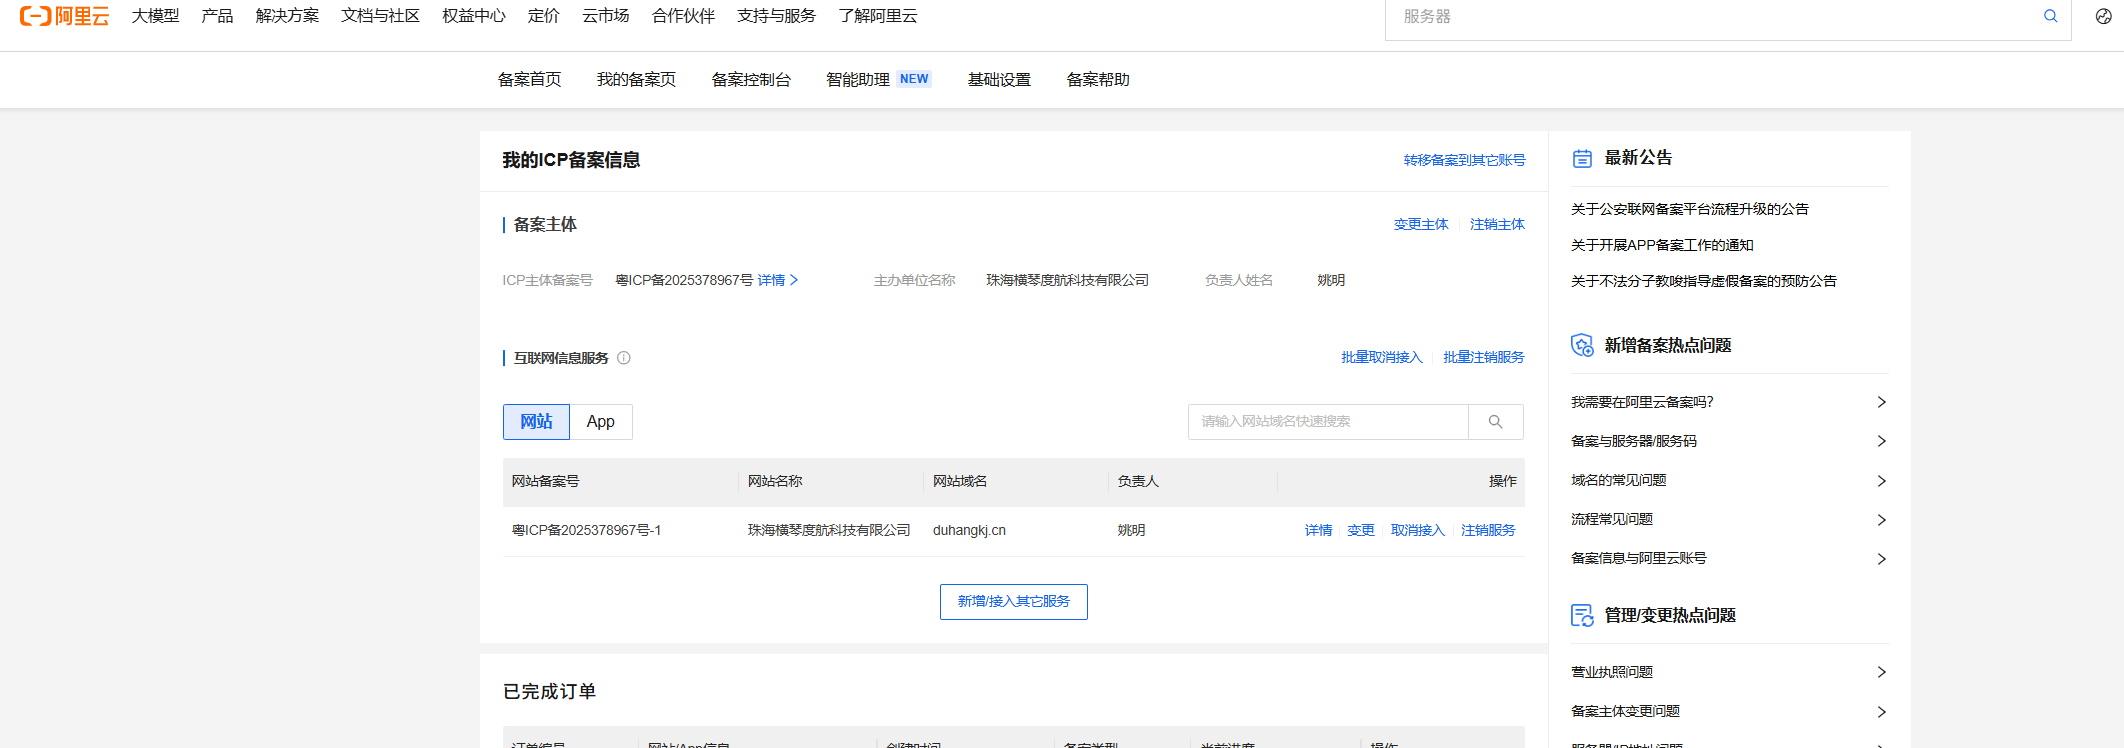Click 取消接入 for the duhangkj.cn row

1417,530
